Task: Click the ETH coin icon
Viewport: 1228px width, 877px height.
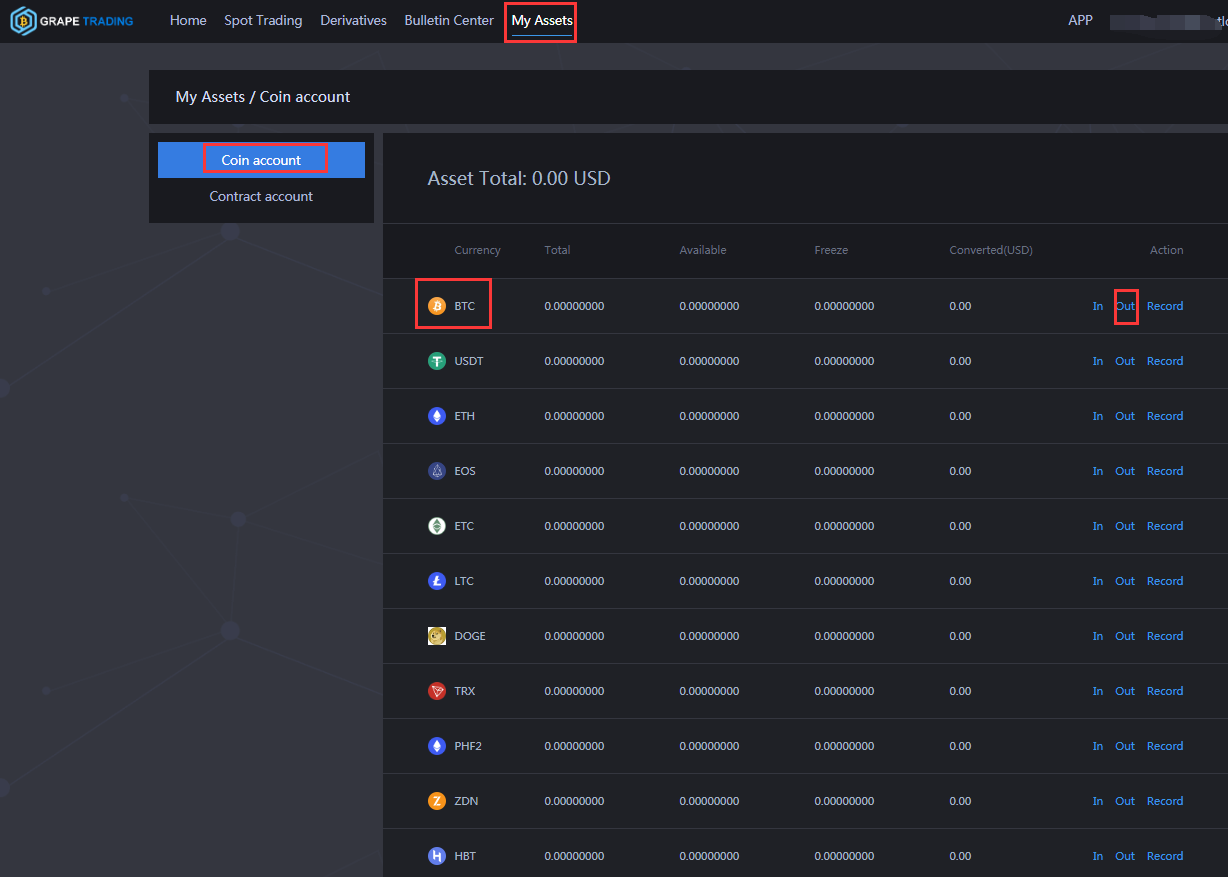Action: coord(437,416)
